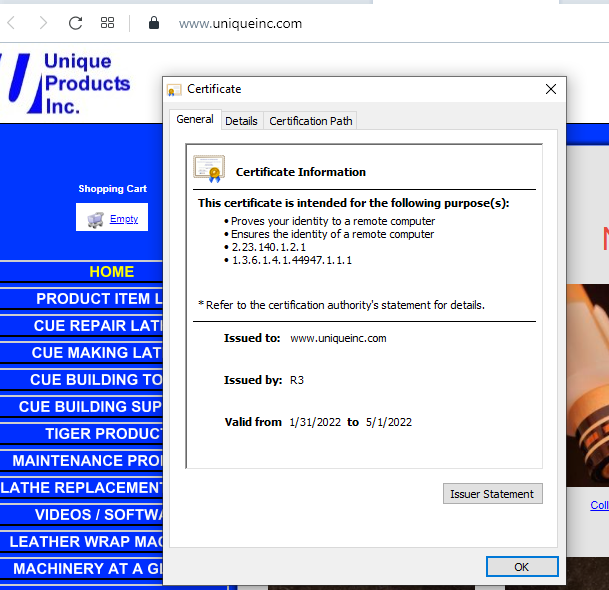This screenshot has height=590, width=609.
Task: Open the Certification Path tab
Action: tap(311, 121)
